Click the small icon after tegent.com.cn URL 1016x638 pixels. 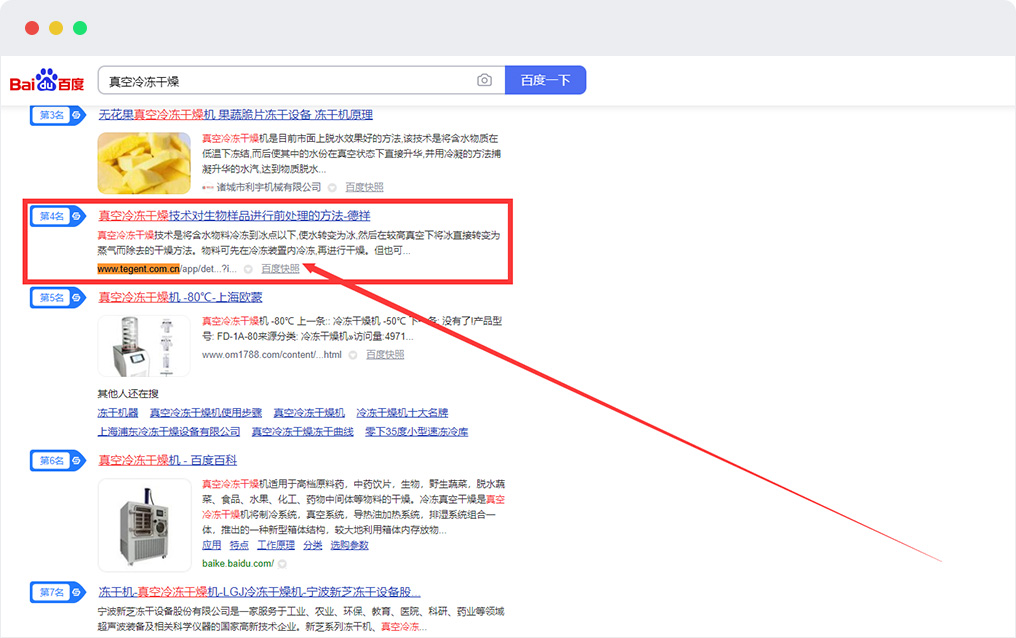[x=248, y=269]
